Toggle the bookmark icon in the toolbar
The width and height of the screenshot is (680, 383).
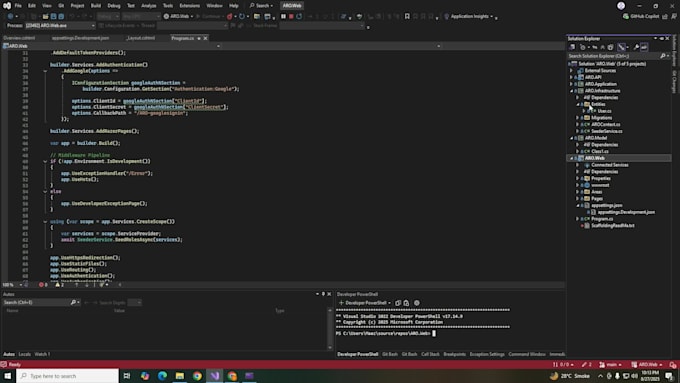tap(407, 16)
